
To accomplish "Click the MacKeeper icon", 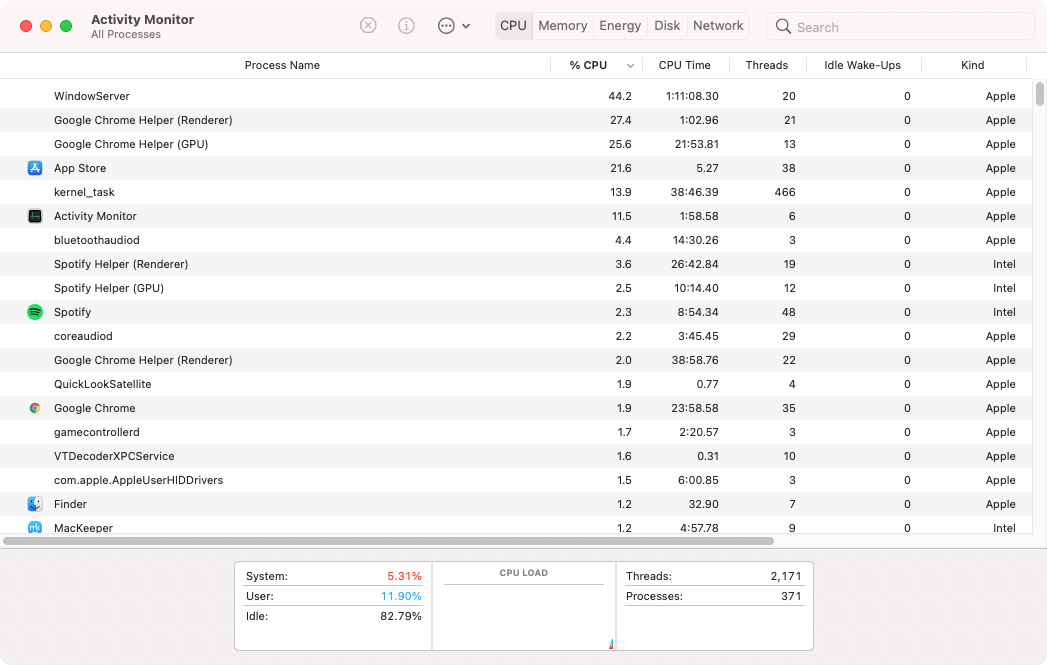I will [x=35, y=527].
